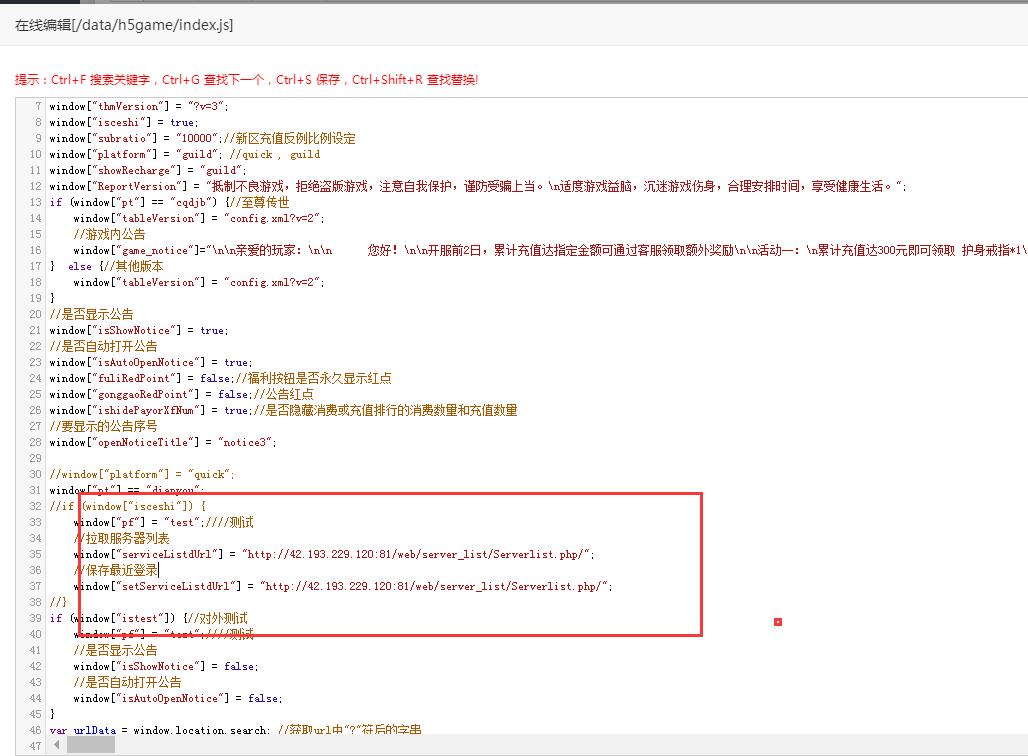This screenshot has height=756, width=1028.
Task: Click line number 33 in the gutter
Action: pos(36,522)
